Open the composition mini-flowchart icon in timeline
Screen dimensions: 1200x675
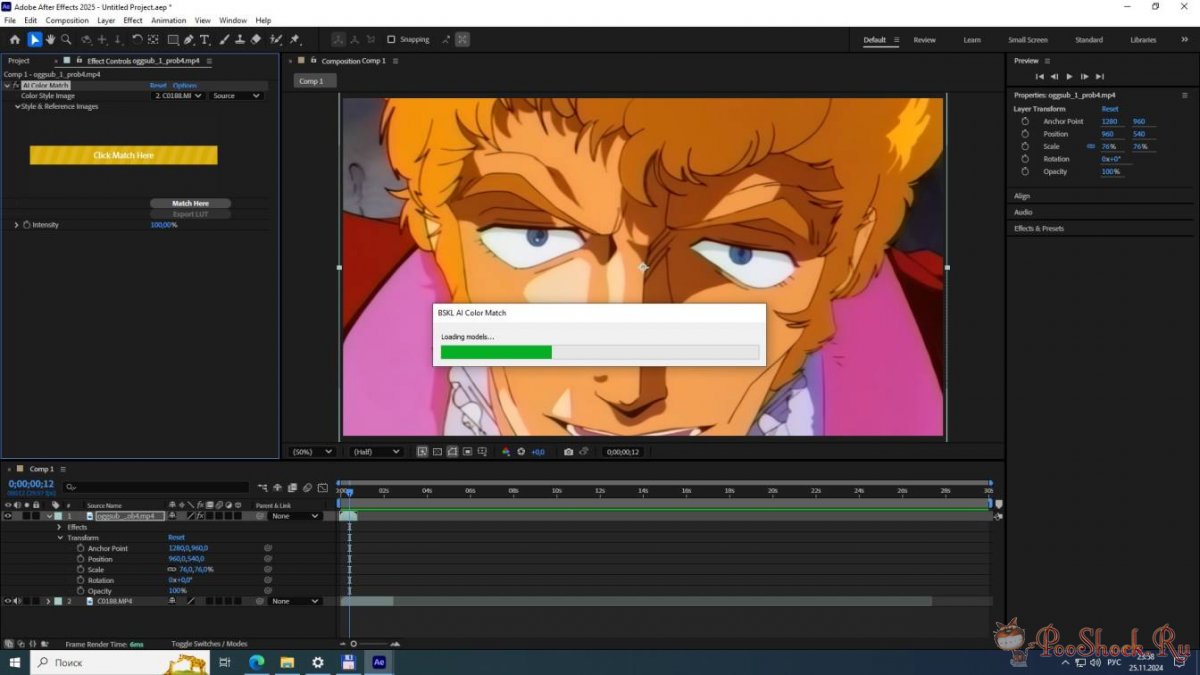[x=263, y=487]
